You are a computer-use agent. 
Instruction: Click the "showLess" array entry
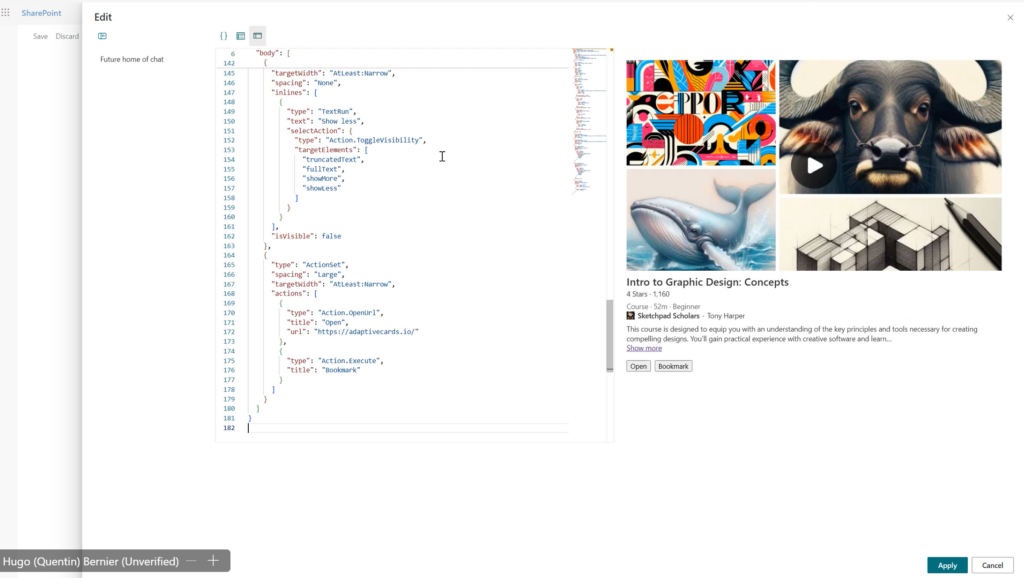[x=322, y=188]
